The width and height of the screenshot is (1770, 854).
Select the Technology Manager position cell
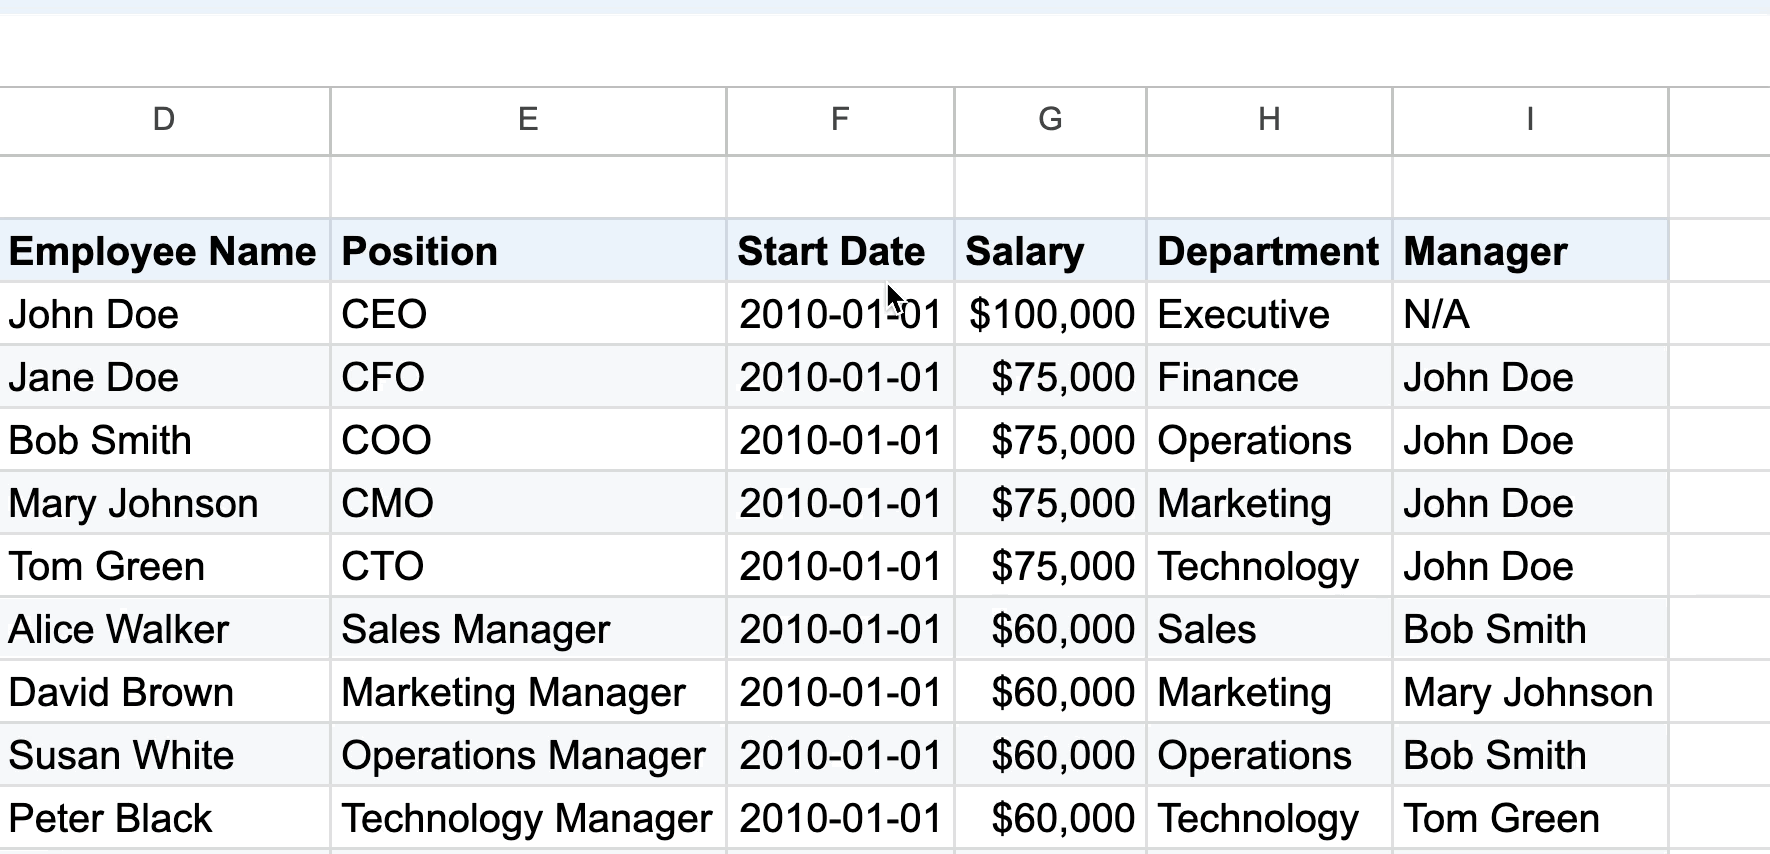click(x=527, y=819)
